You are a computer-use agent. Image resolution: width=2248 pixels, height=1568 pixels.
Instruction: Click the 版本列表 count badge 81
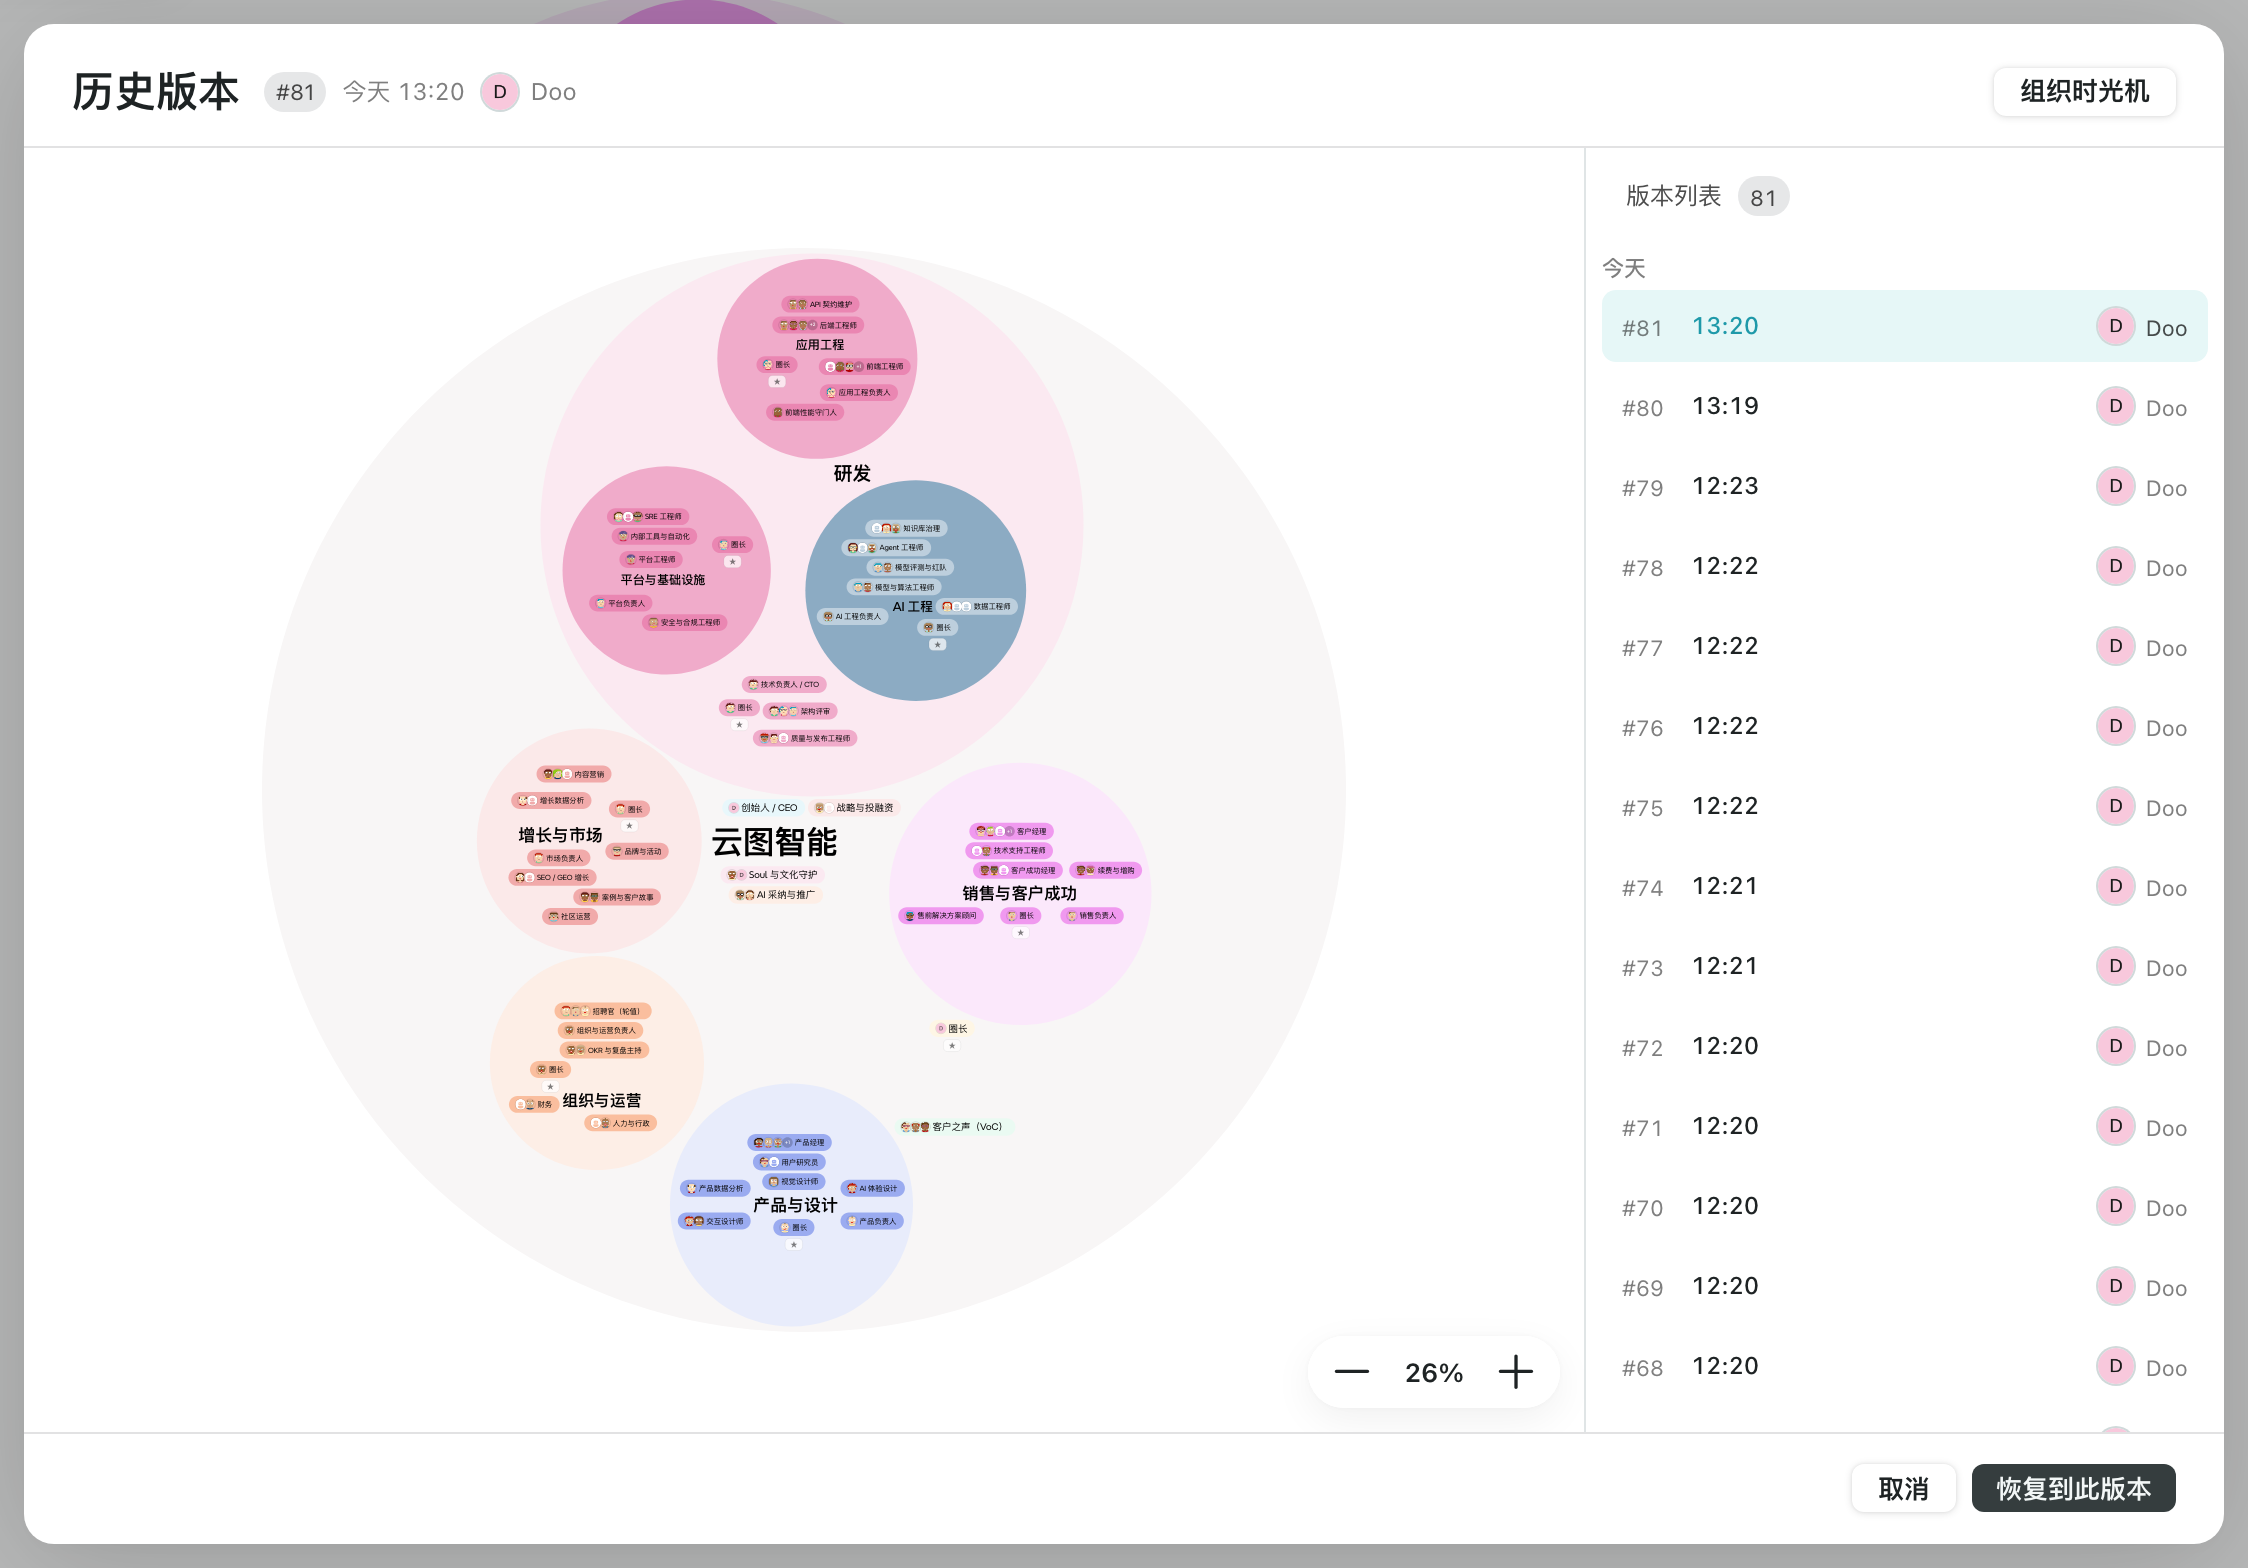coord(1763,197)
